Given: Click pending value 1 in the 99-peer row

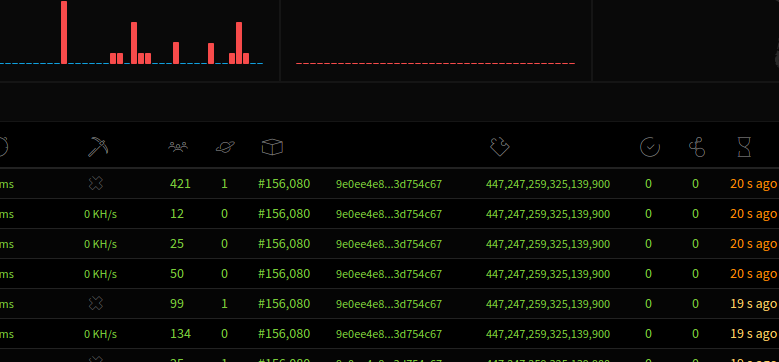Looking at the screenshot, I should [x=225, y=303].
